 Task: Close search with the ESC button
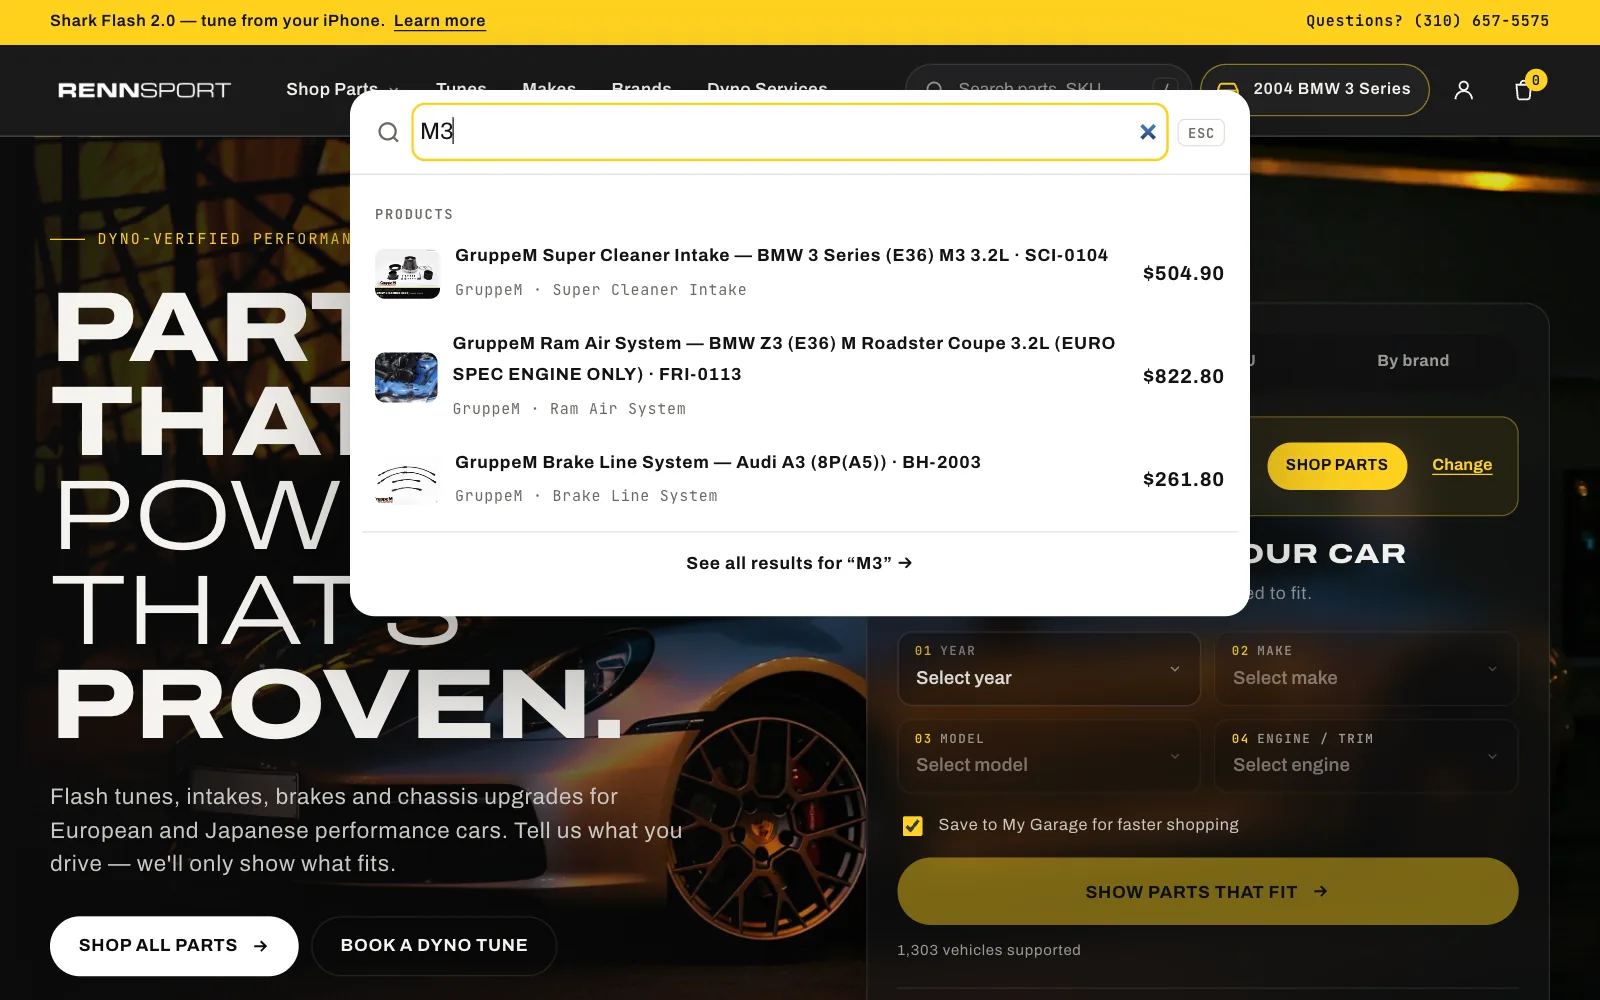tap(1201, 133)
